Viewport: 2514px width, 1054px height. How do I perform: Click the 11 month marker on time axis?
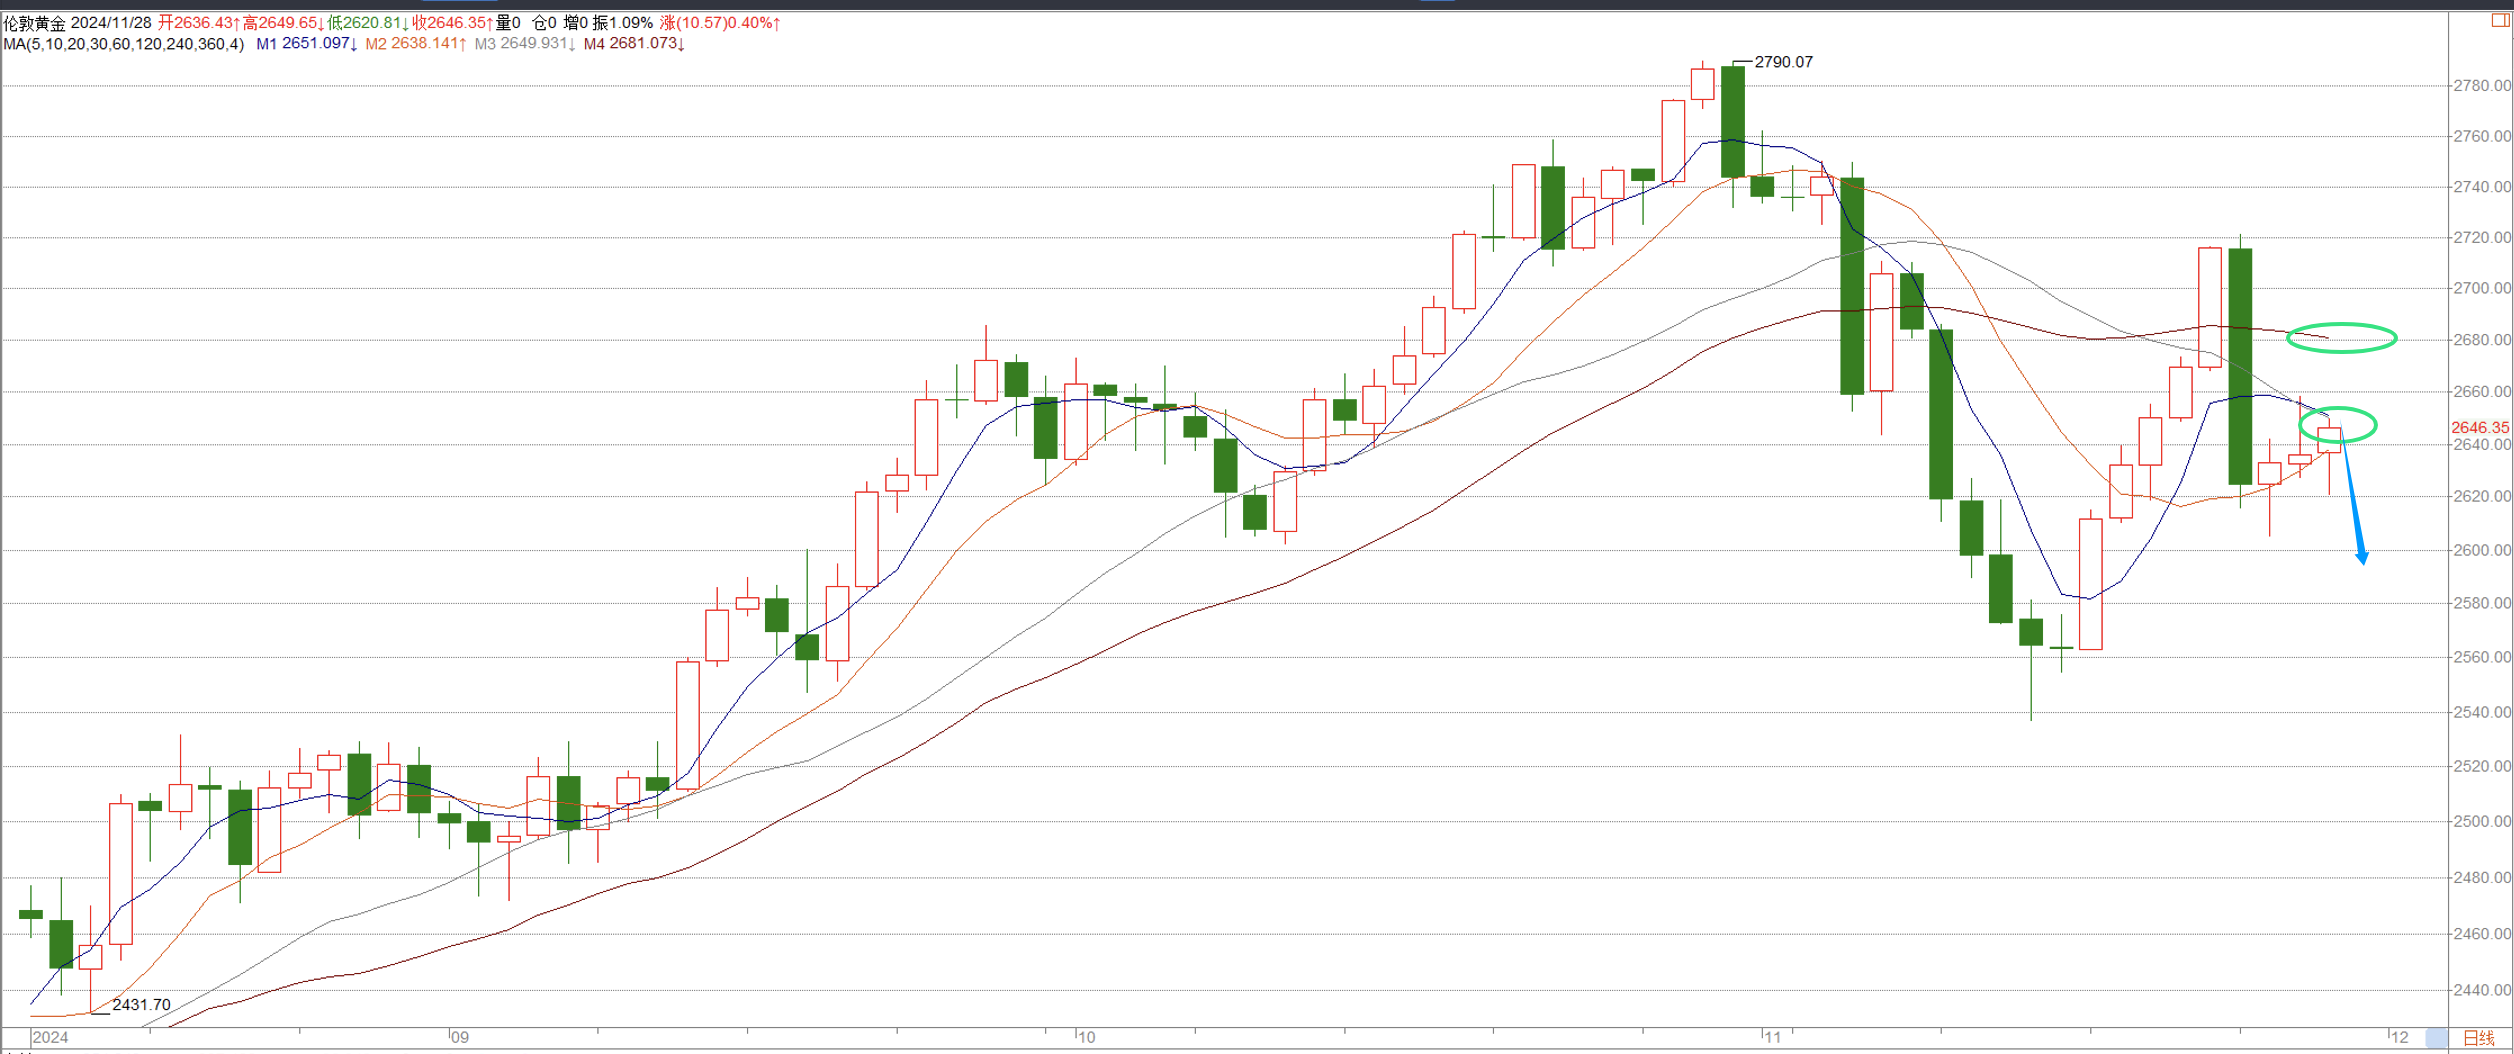[x=1772, y=1038]
